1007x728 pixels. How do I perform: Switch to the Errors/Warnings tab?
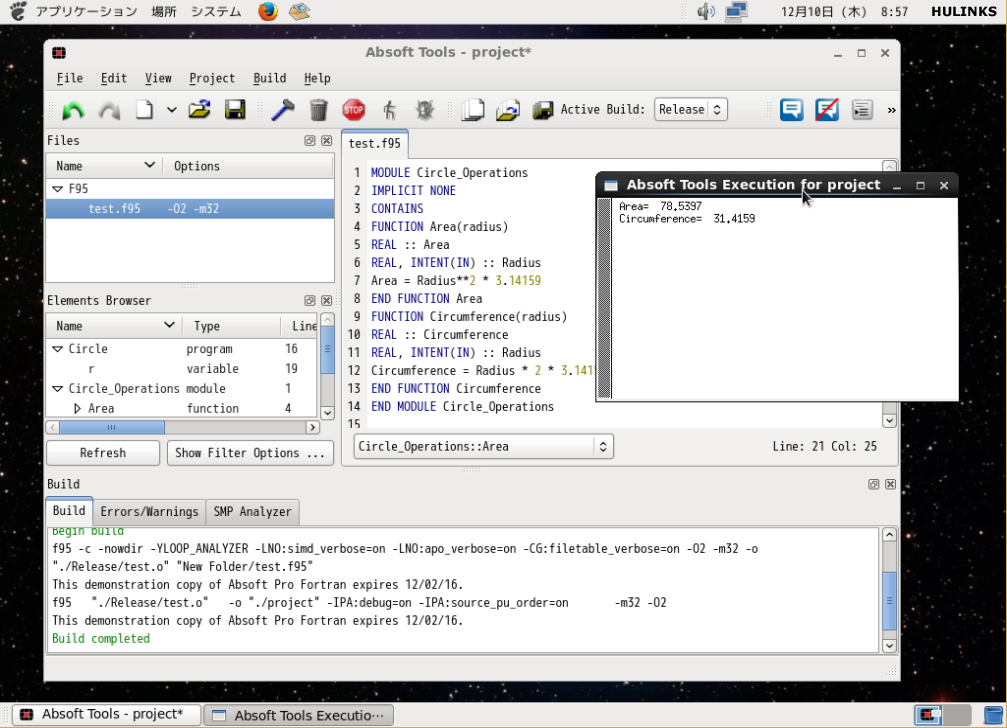tap(149, 512)
